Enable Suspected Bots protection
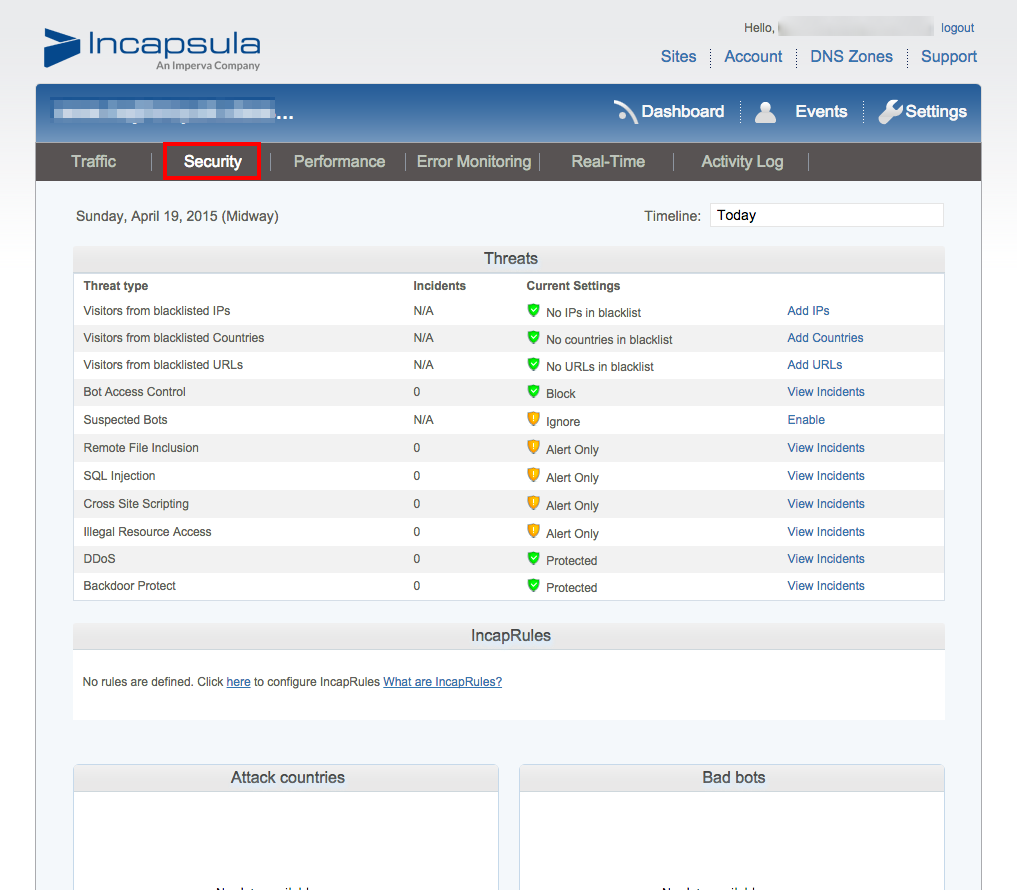This screenshot has height=890, width=1017. (x=806, y=420)
